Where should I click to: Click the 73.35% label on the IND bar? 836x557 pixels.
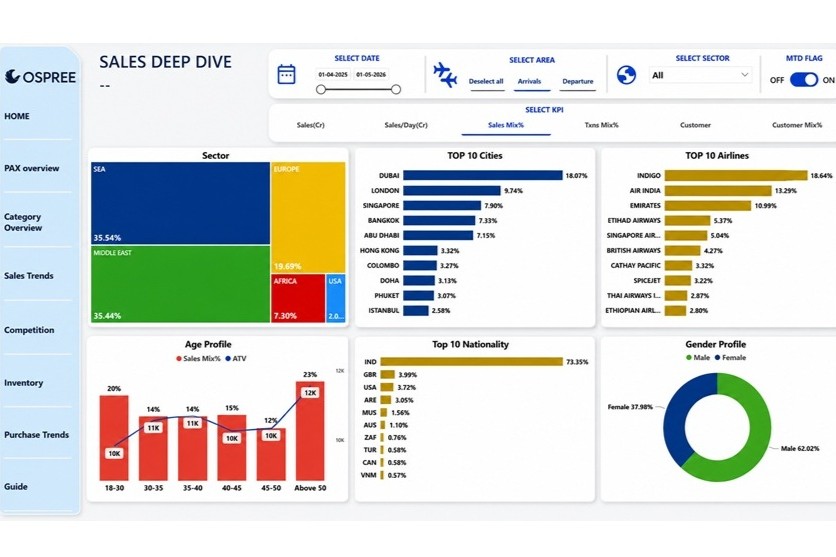577,362
